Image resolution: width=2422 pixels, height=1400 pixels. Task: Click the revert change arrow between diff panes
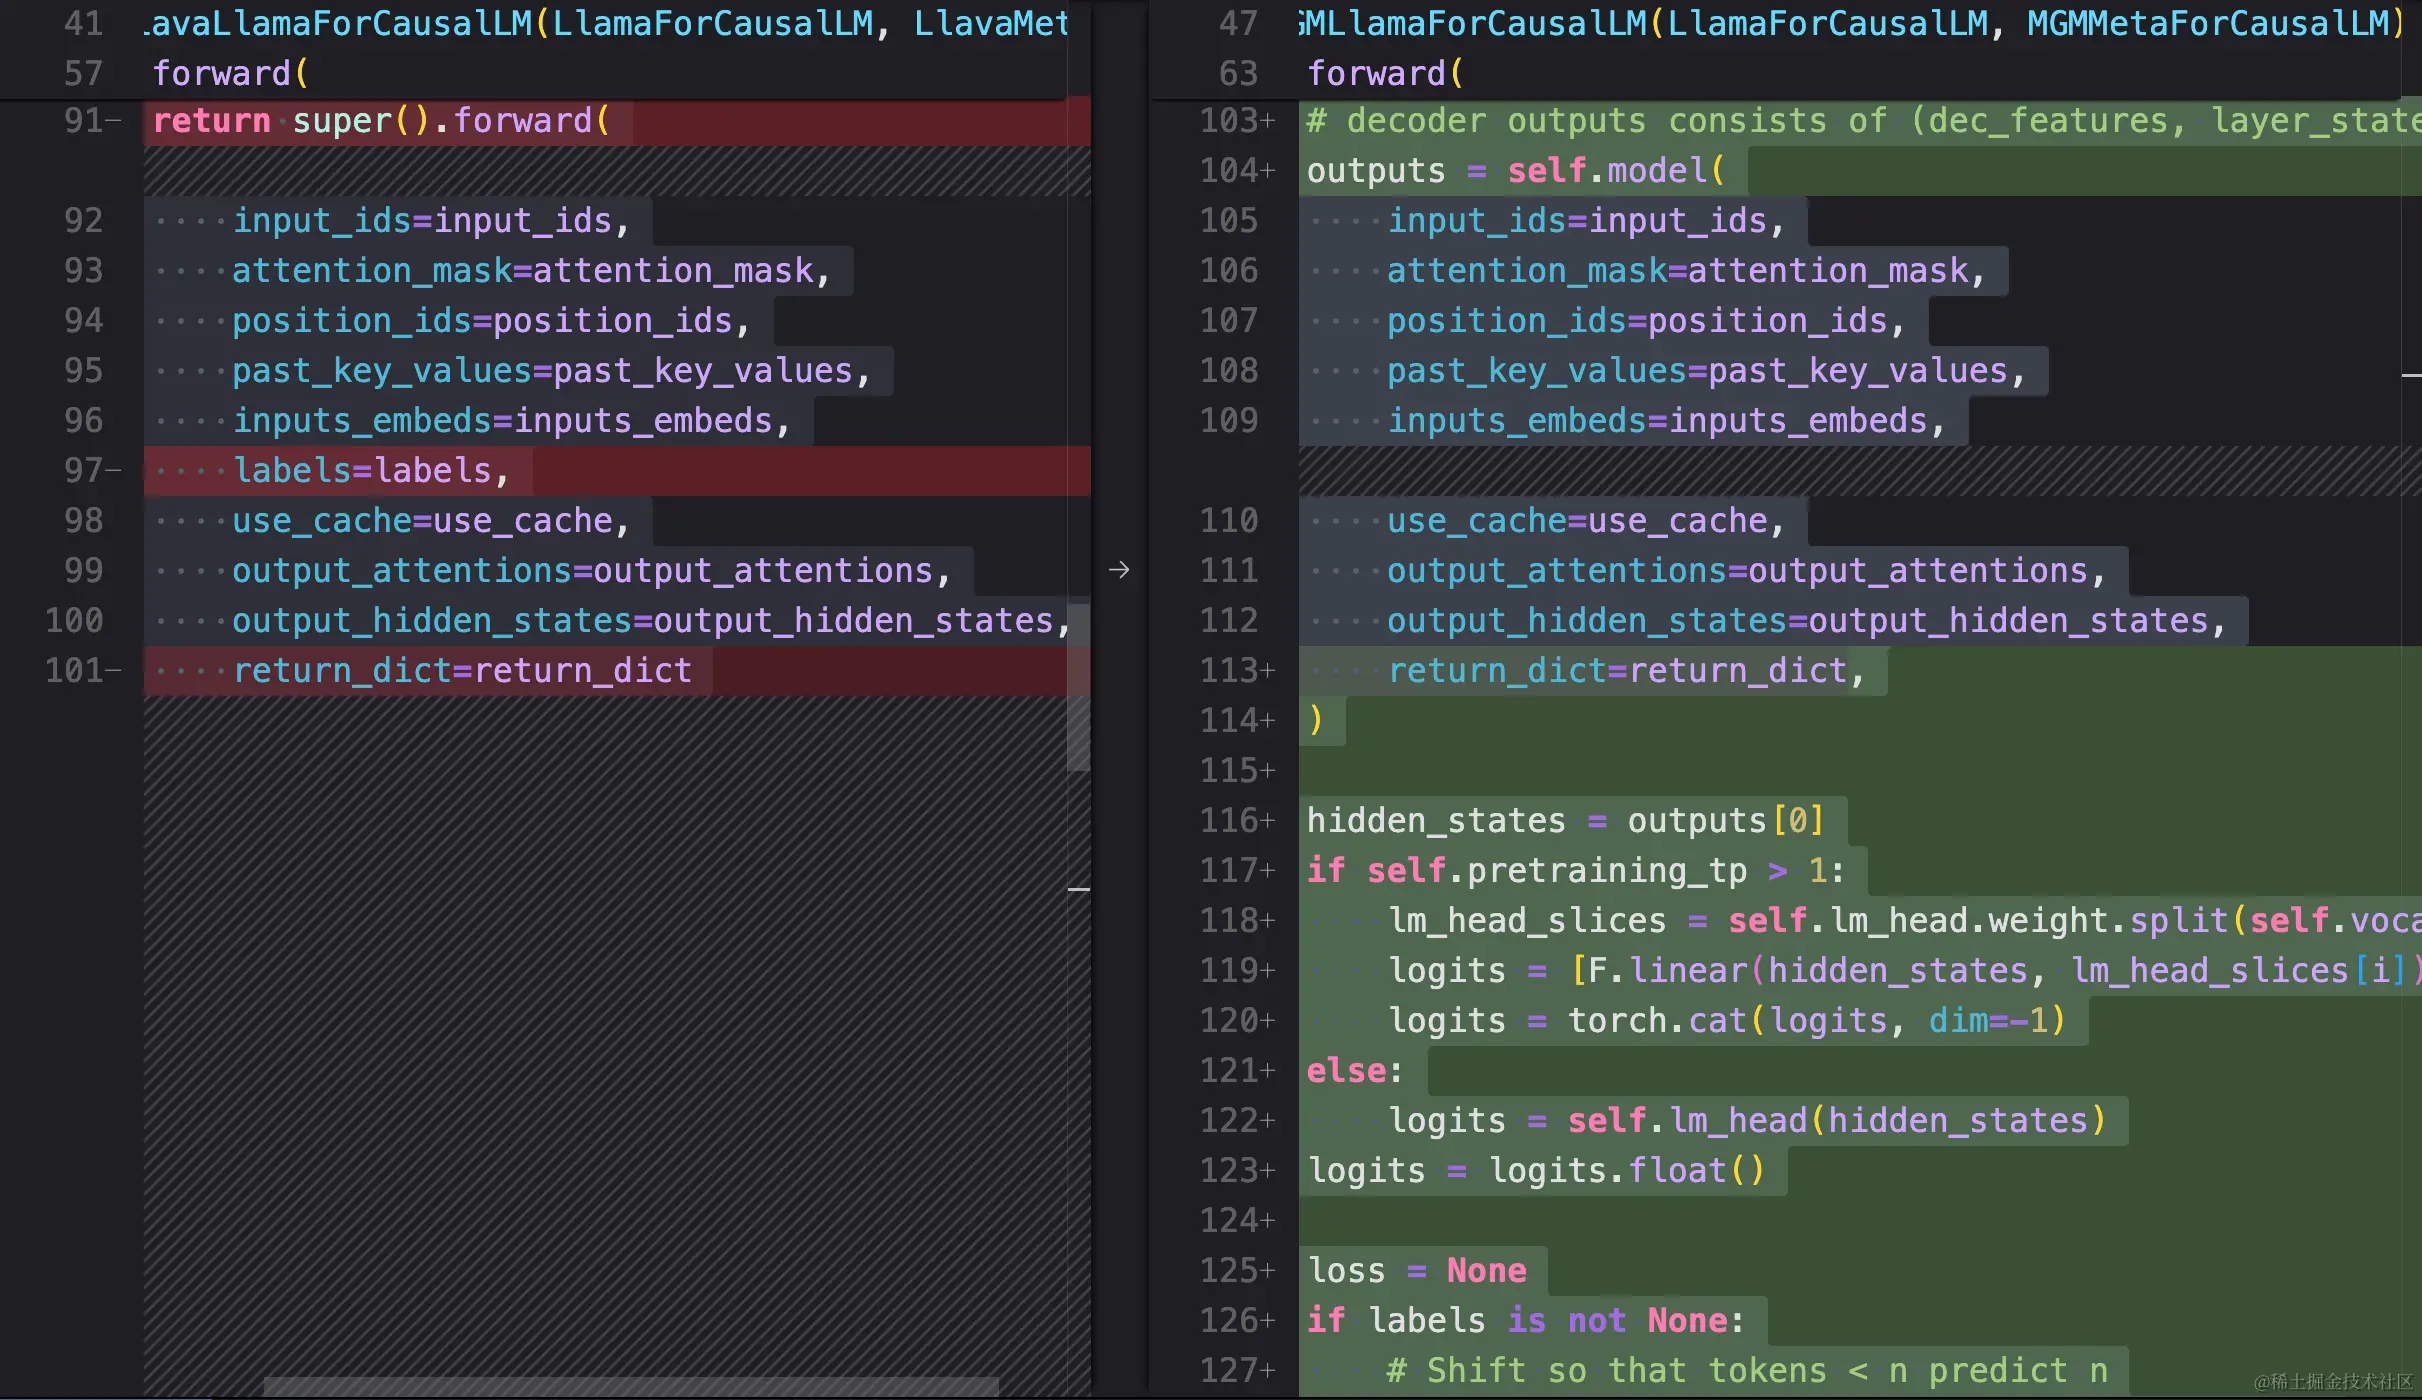click(x=1119, y=570)
